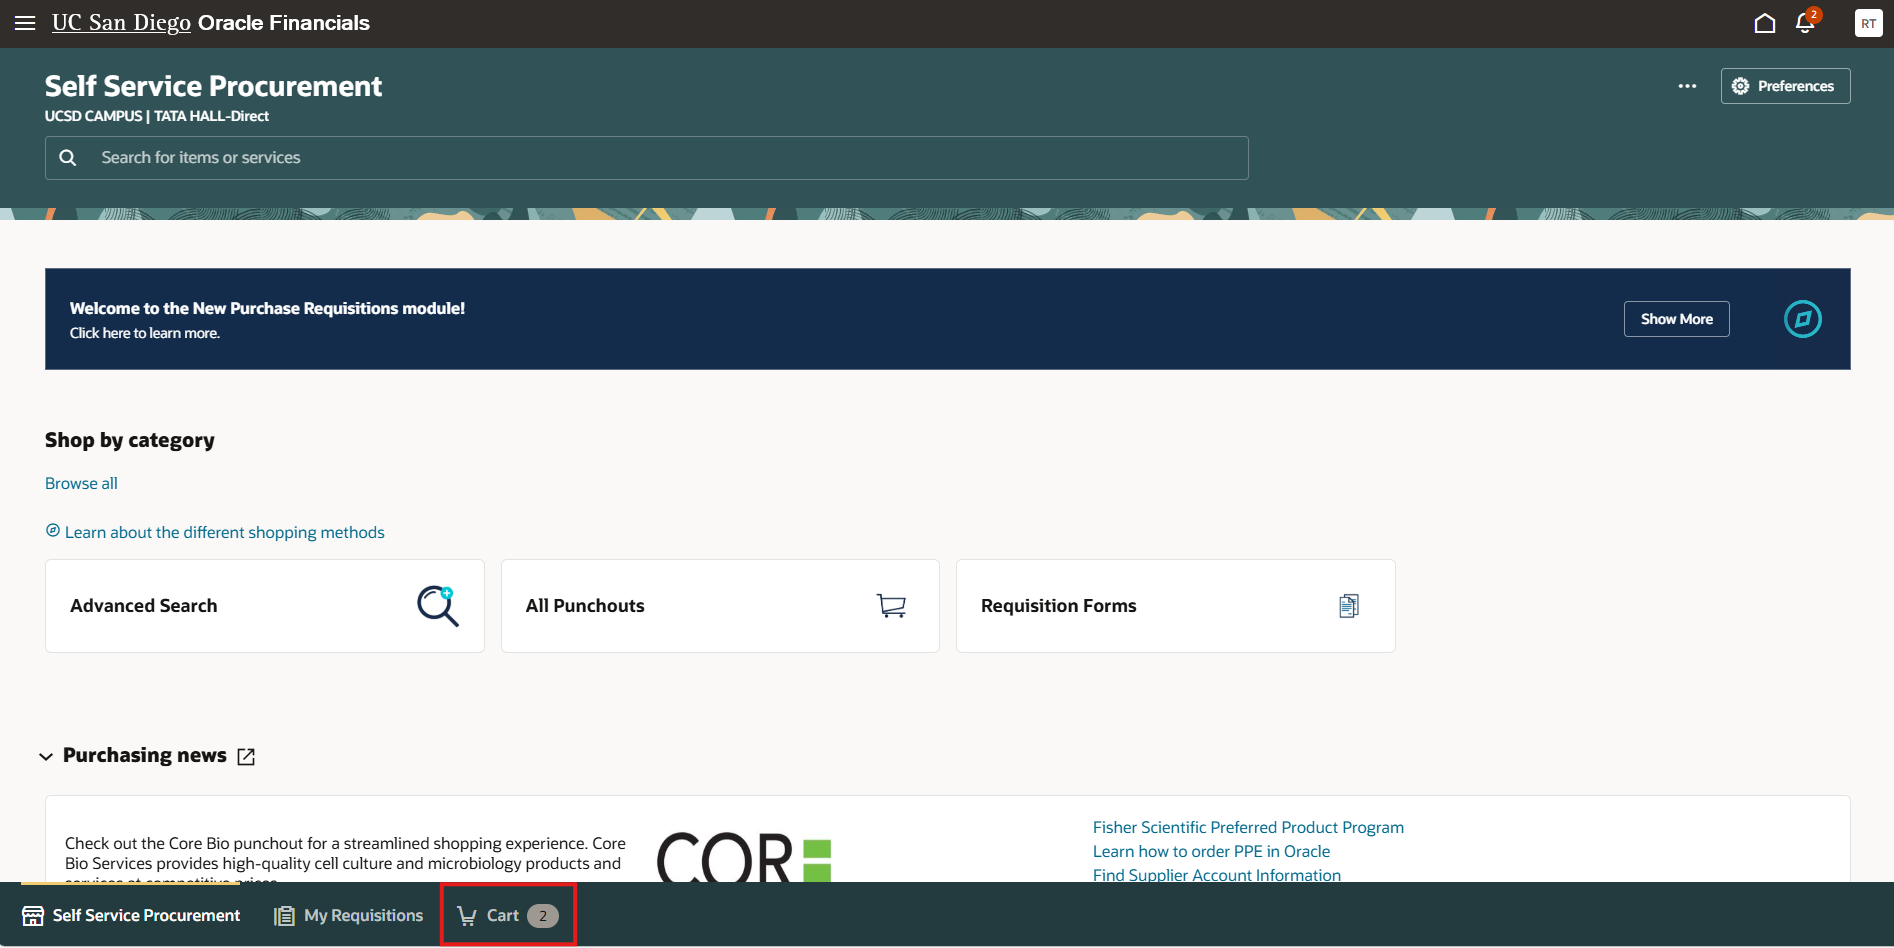This screenshot has height=948, width=1894.
Task: Open the Advanced Search card
Action: [x=265, y=606]
